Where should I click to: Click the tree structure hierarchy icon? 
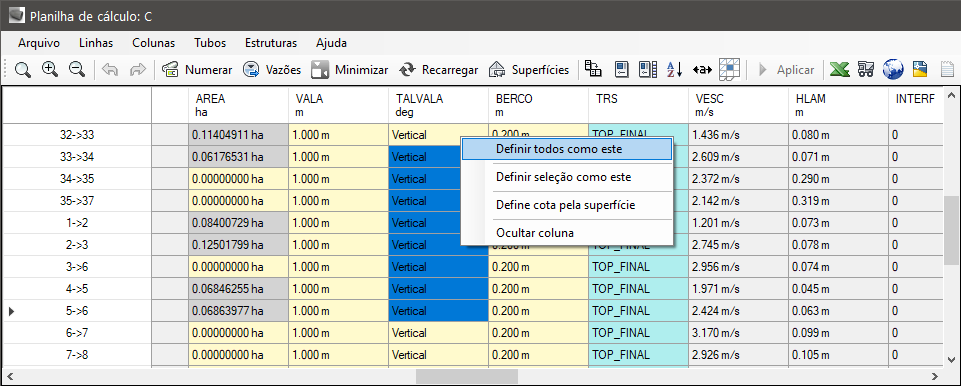(593, 69)
